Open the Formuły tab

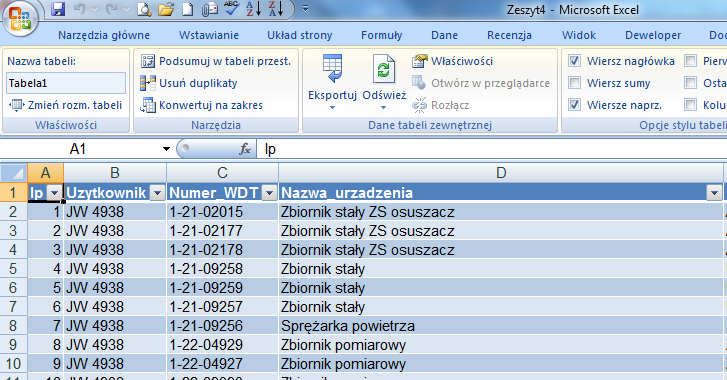point(382,35)
